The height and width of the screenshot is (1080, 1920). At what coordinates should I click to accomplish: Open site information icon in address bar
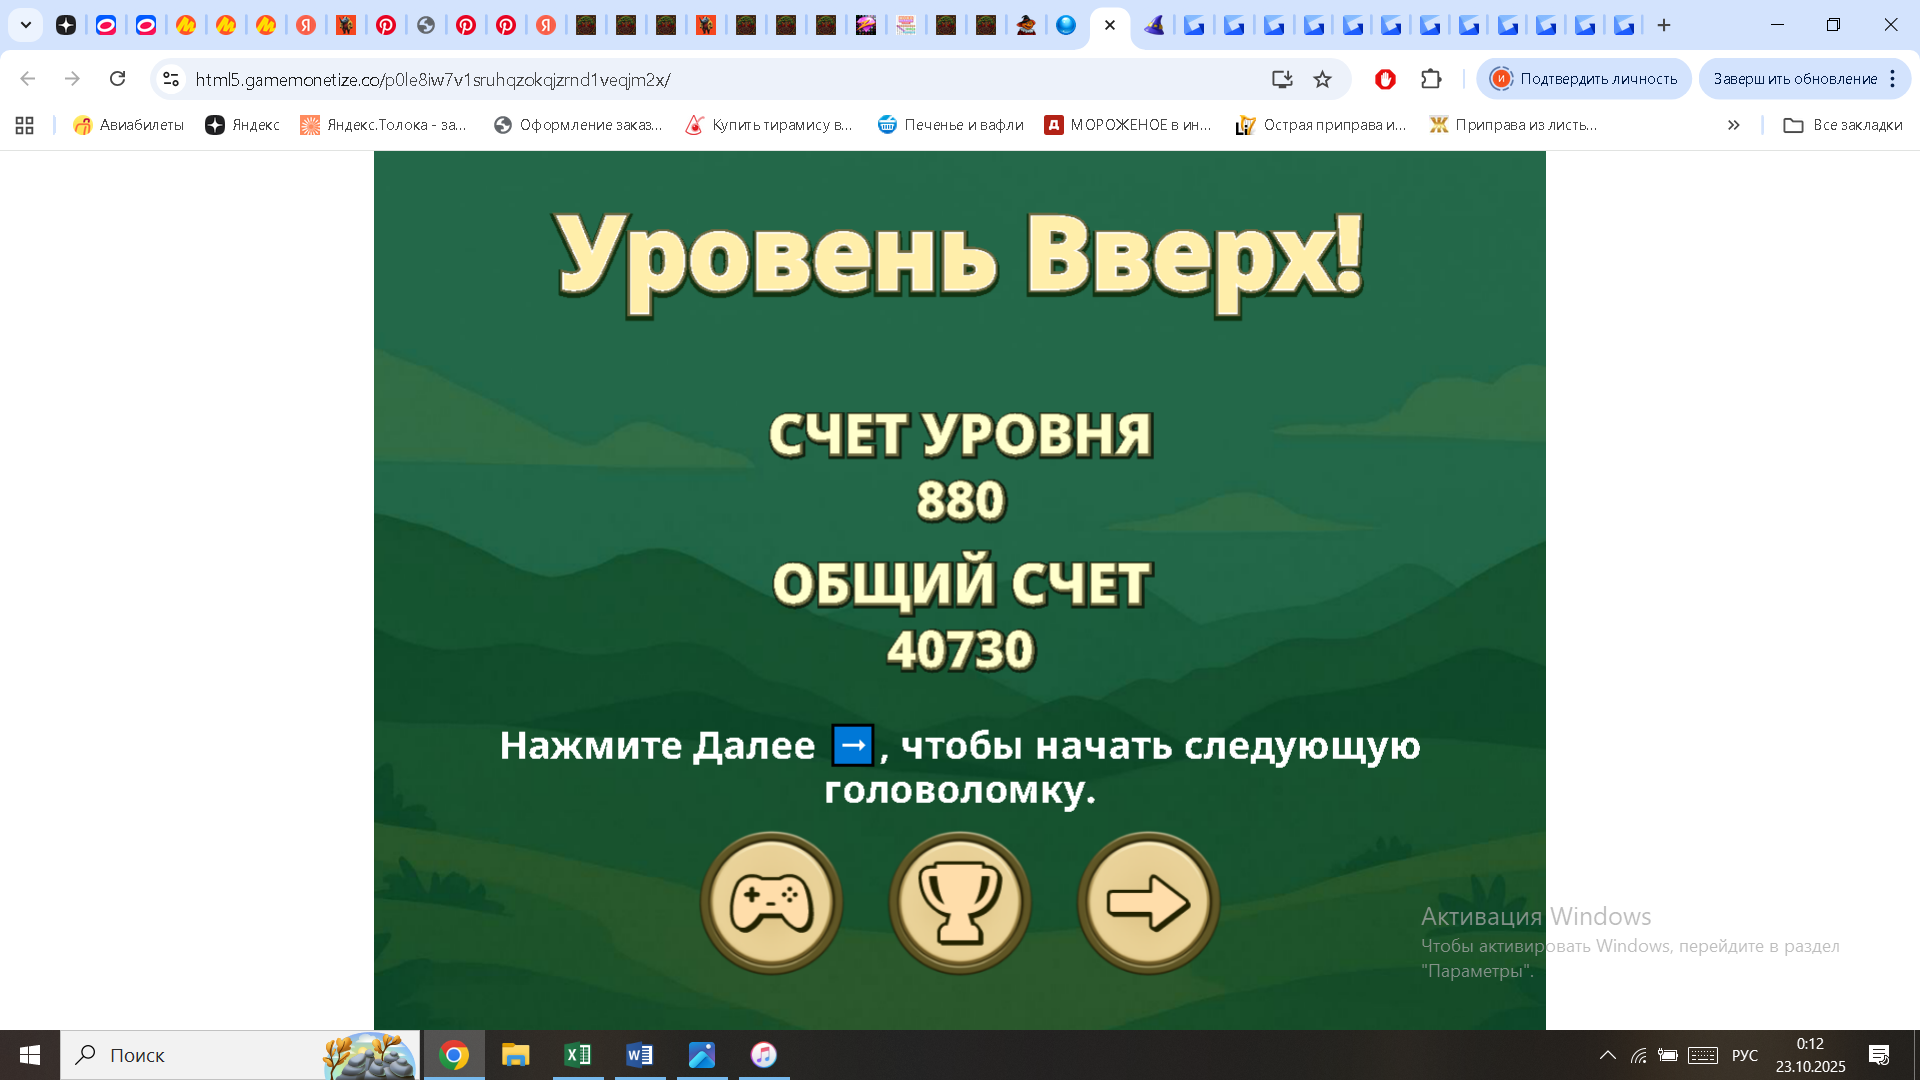[x=171, y=79]
